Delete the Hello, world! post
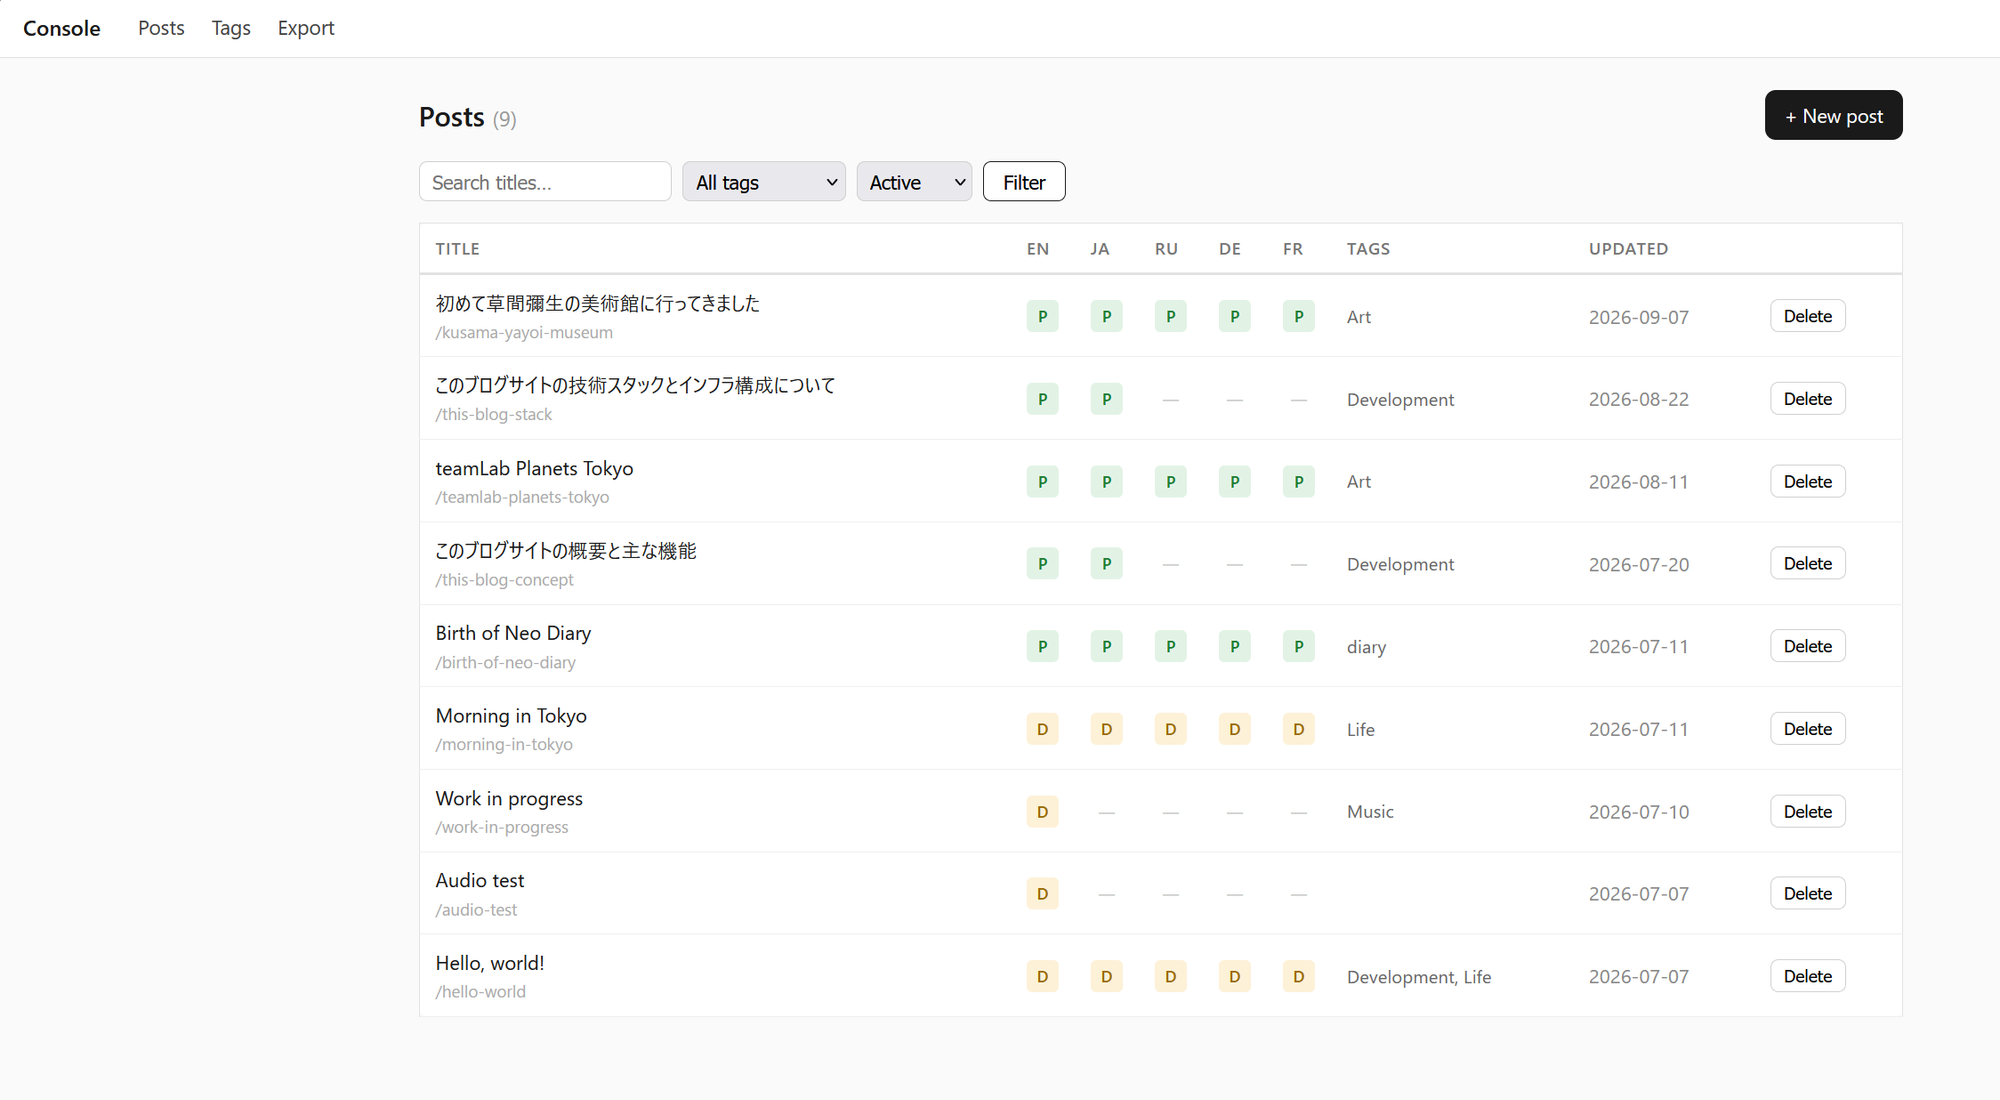Image resolution: width=2000 pixels, height=1100 pixels. coord(1807,976)
